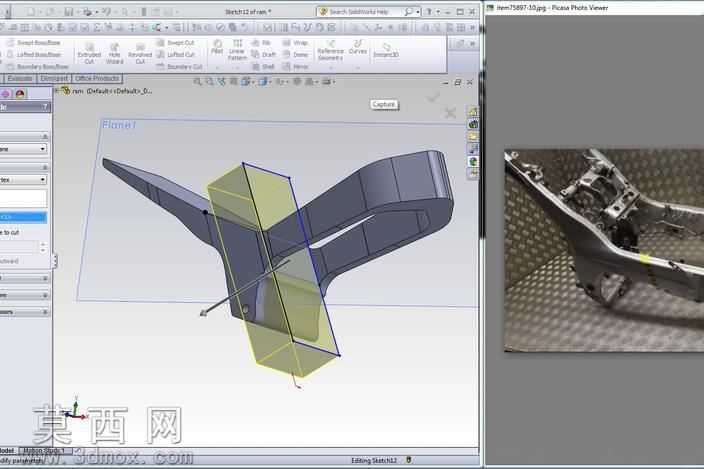Click the draft angle stepper arrows
The image size is (704, 469).
tap(43, 247)
